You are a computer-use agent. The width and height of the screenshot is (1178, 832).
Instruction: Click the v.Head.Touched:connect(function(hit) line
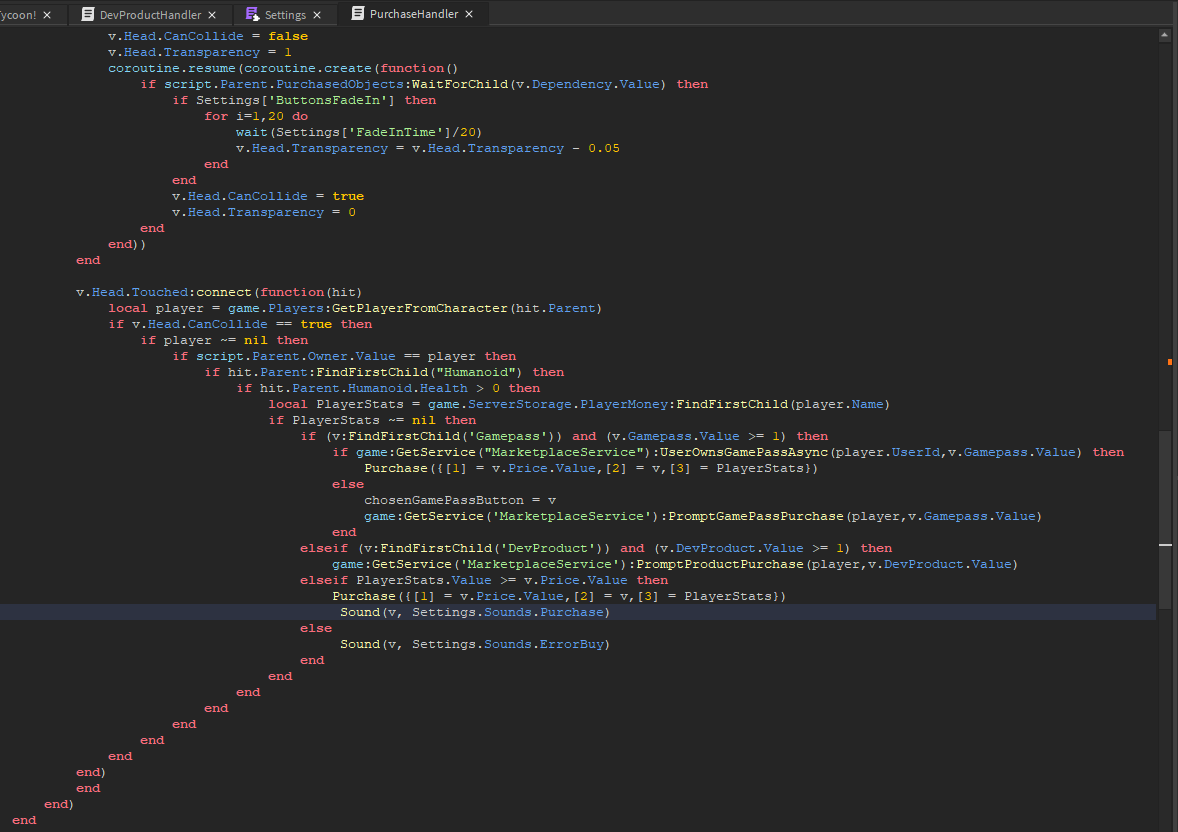pos(219,292)
